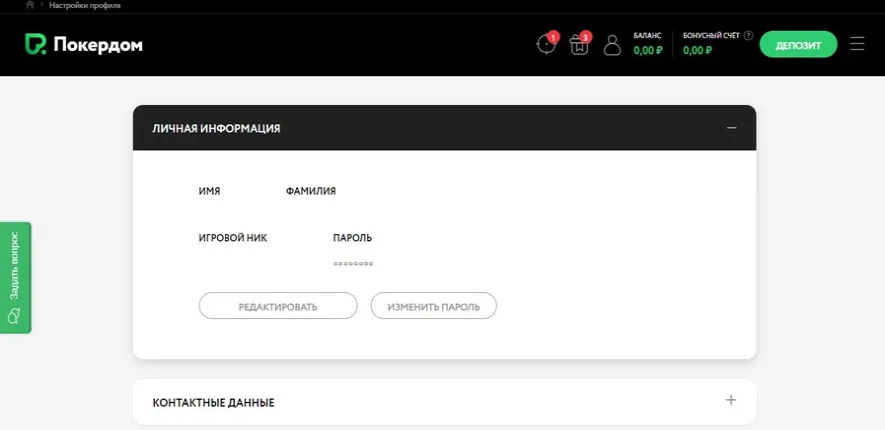Click the Бонусный счет amount 0,00 ₽
885x430 pixels.
698,50
